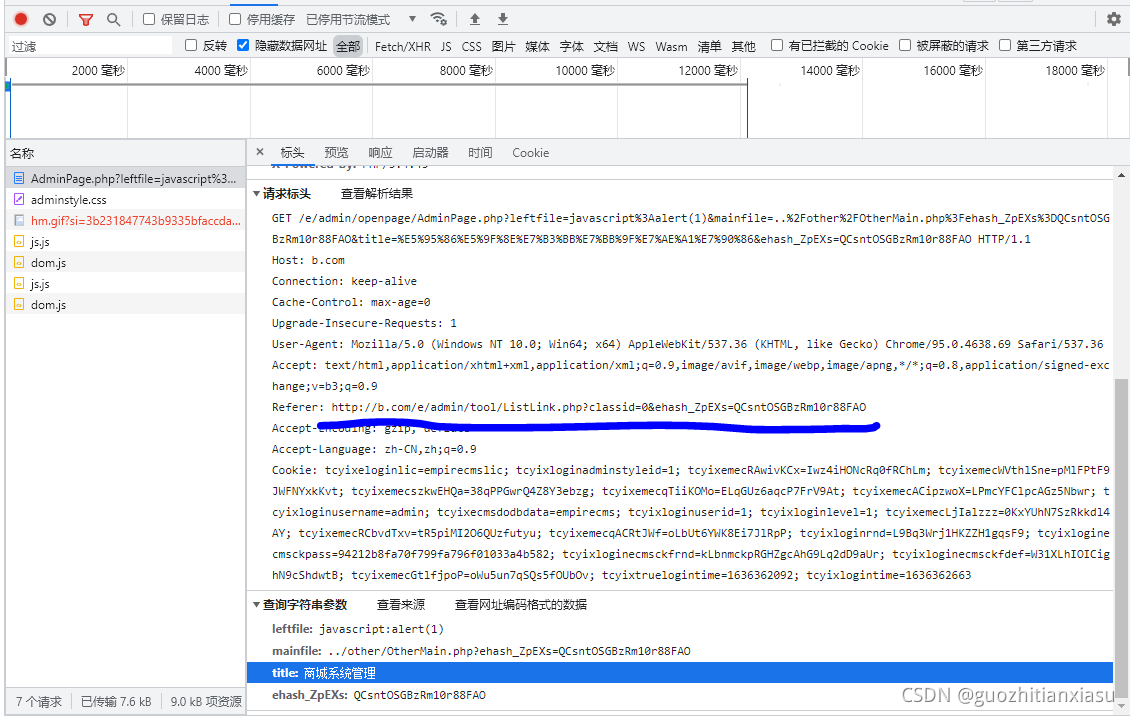Toggle 反转 filter checkbox
1130x716 pixels.
191,45
